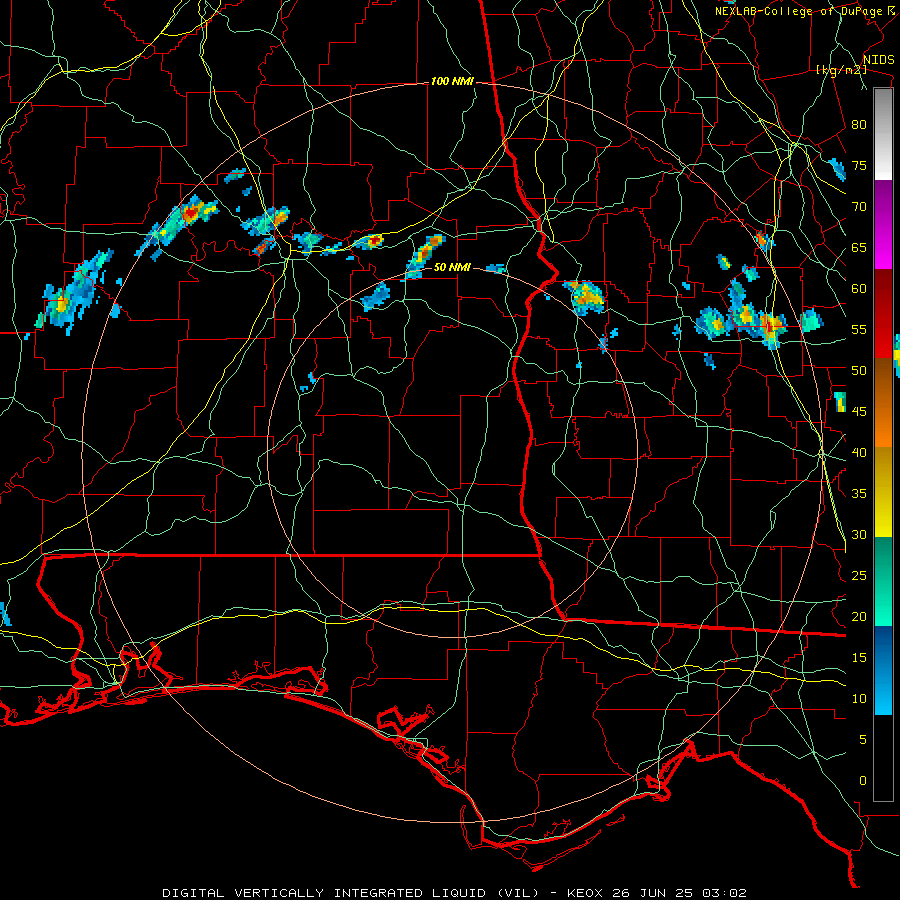Click the gray-white top segment of color scale
Viewport: 900px width, 900px height.
[883, 134]
